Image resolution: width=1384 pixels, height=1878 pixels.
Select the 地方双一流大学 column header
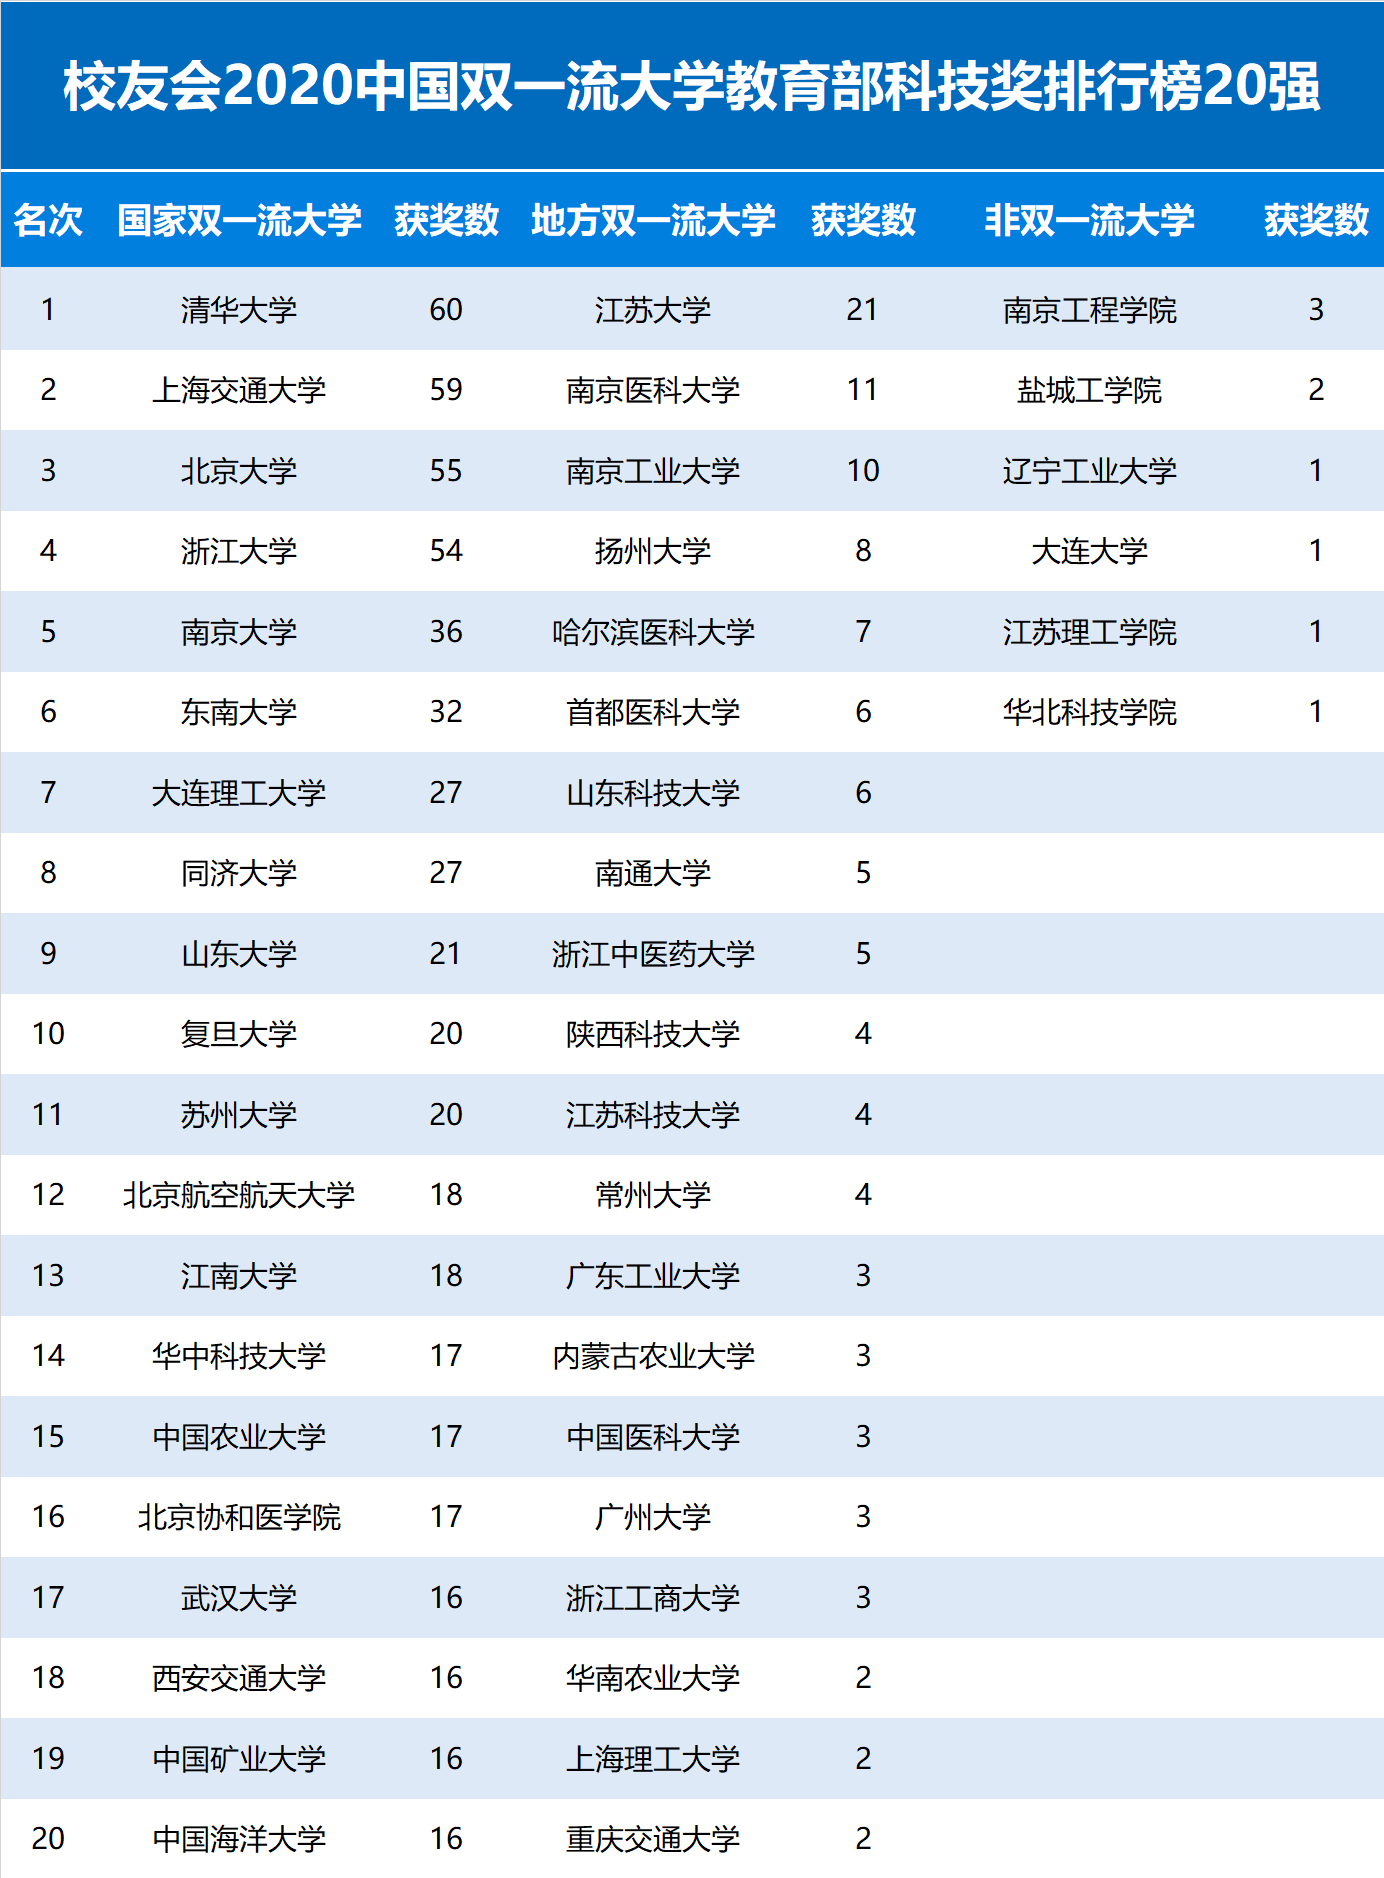coord(653,220)
